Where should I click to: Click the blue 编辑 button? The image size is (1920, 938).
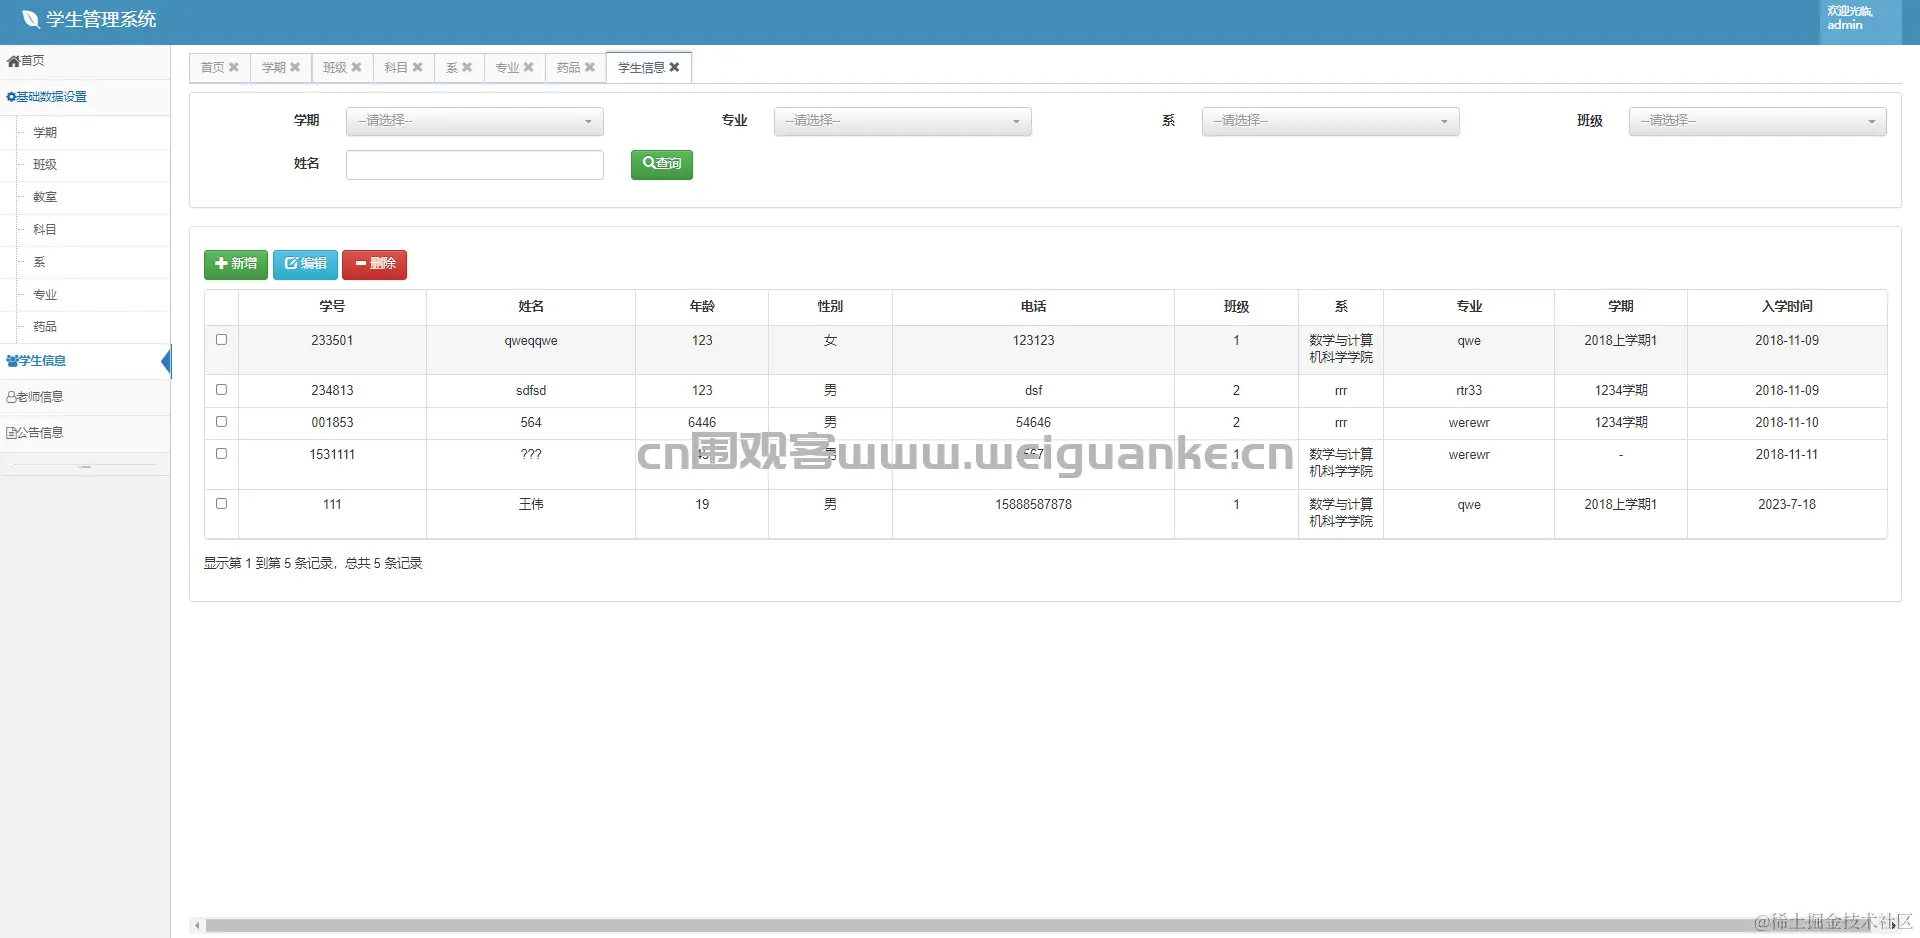(305, 264)
